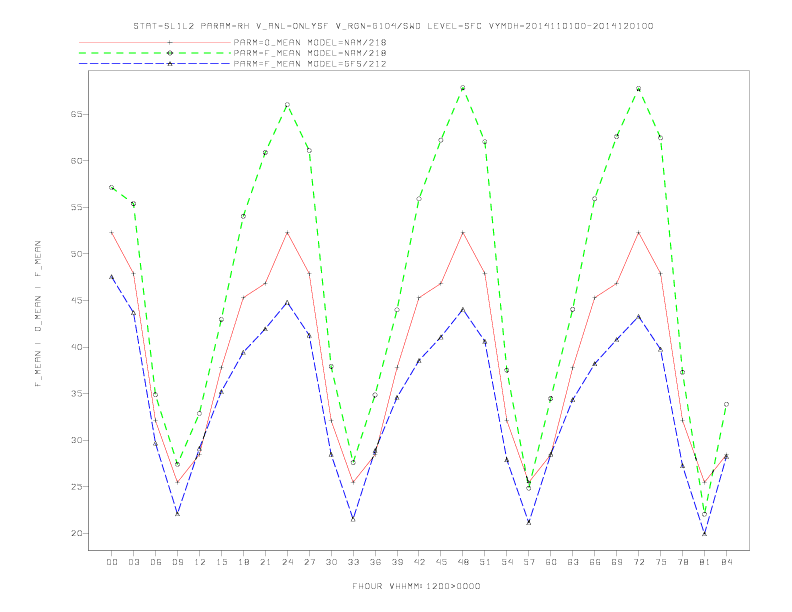Click x-axis tick label 42
This screenshot has width=792, height=612.
[419, 562]
